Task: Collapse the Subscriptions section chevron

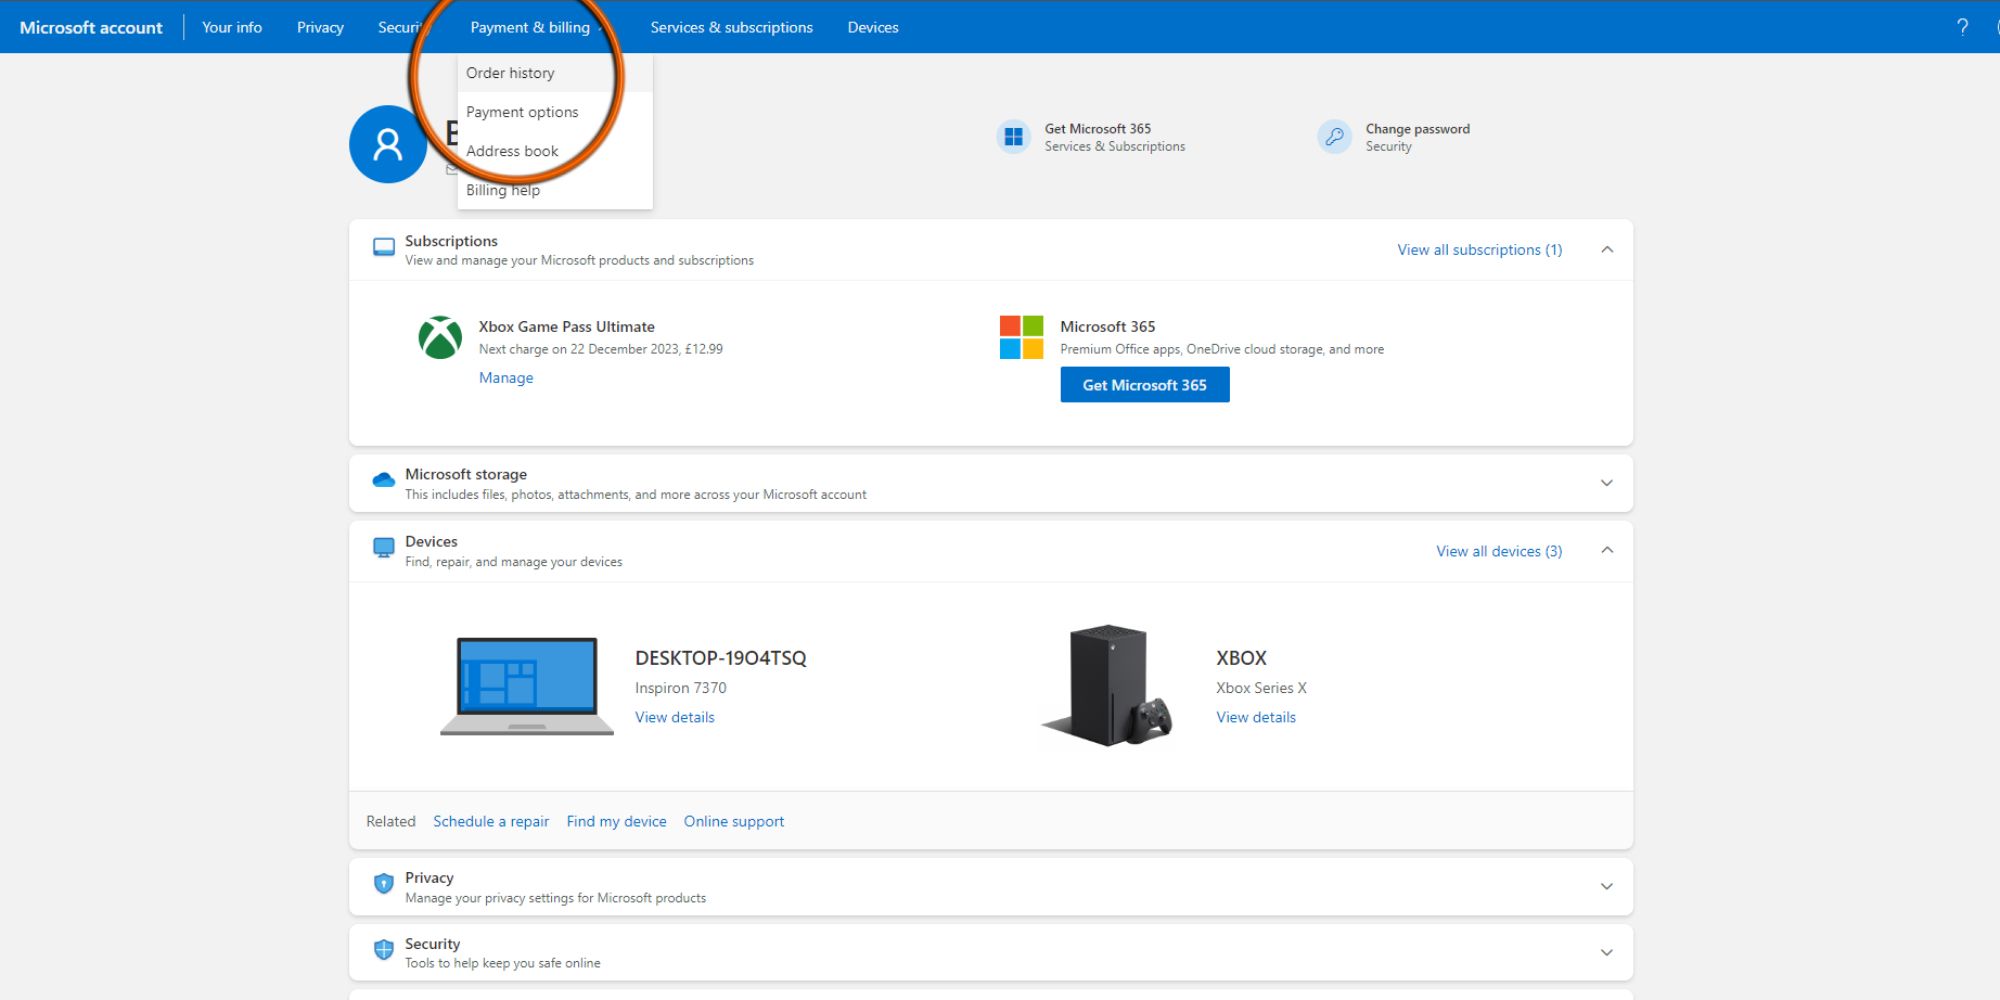Action: click(x=1607, y=249)
